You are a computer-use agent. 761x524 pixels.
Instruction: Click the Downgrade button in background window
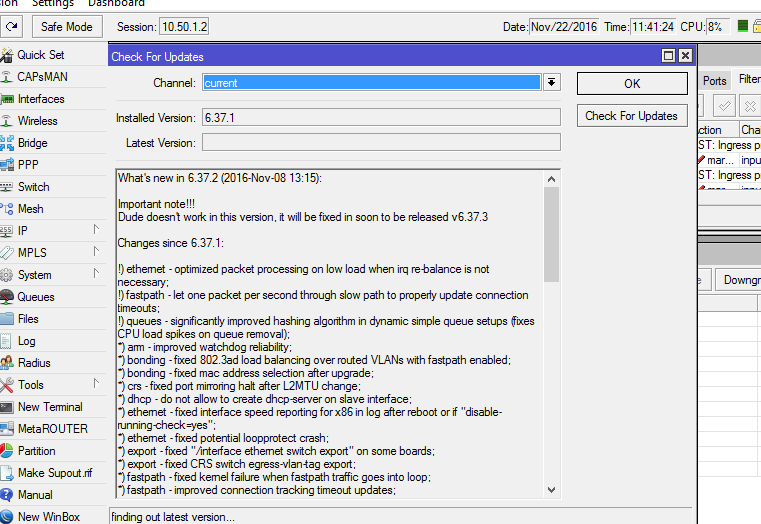pos(739,280)
